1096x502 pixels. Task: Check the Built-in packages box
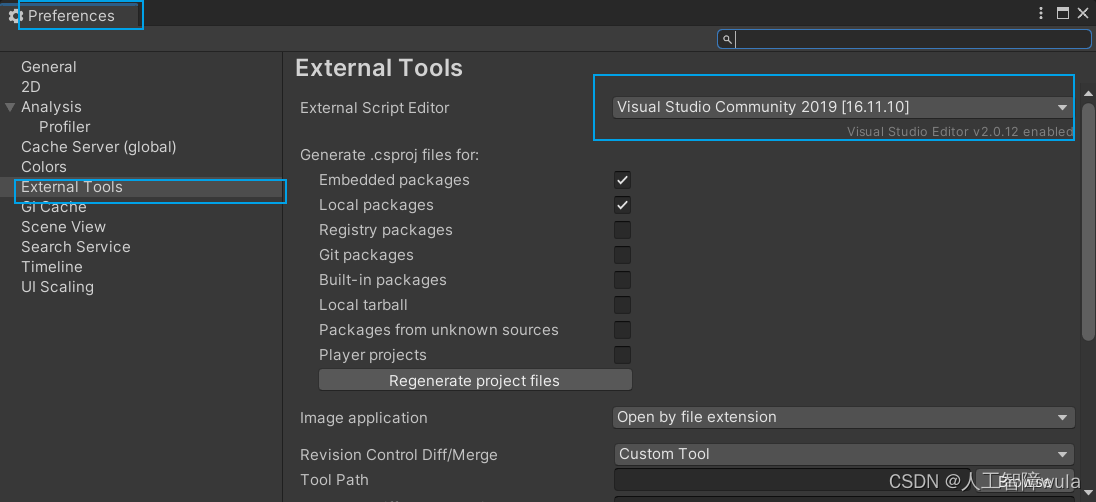tap(622, 280)
